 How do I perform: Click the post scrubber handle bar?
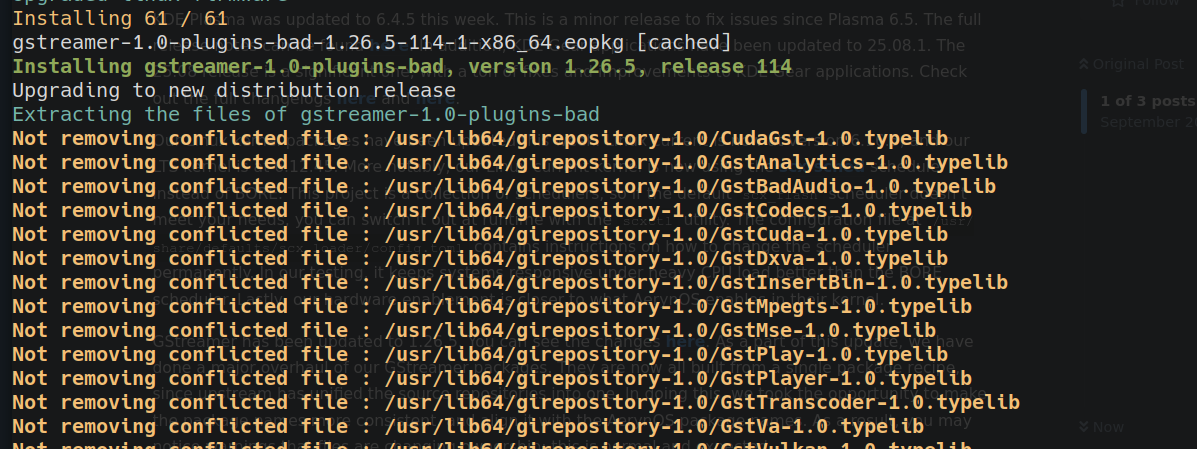[1084, 111]
